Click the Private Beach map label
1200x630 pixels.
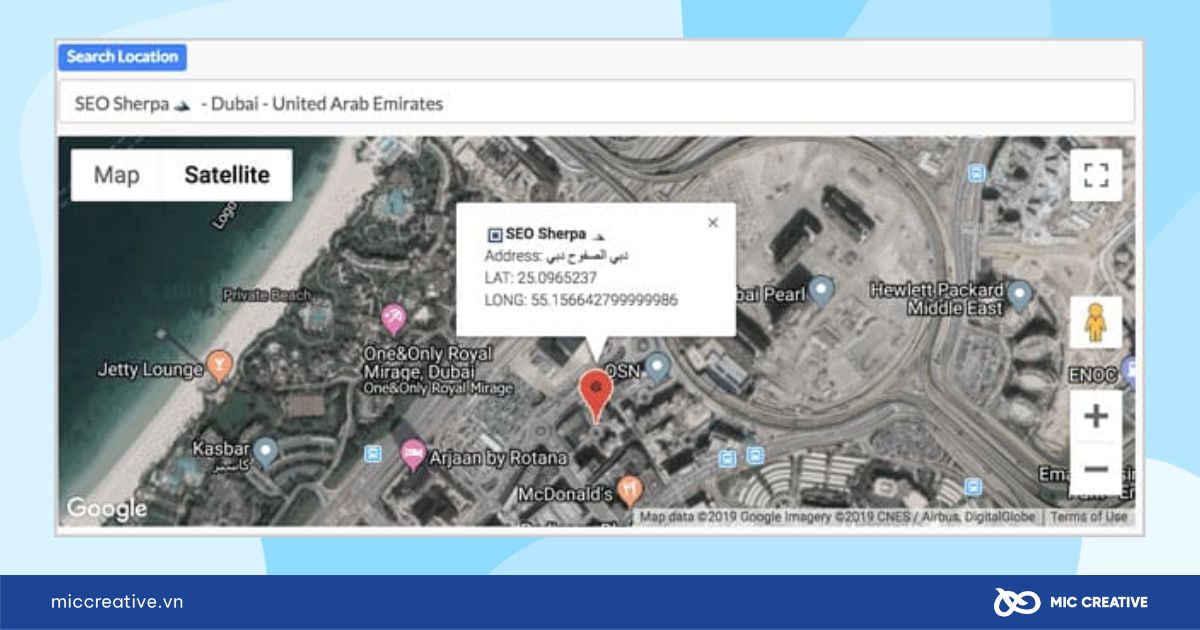tap(267, 295)
